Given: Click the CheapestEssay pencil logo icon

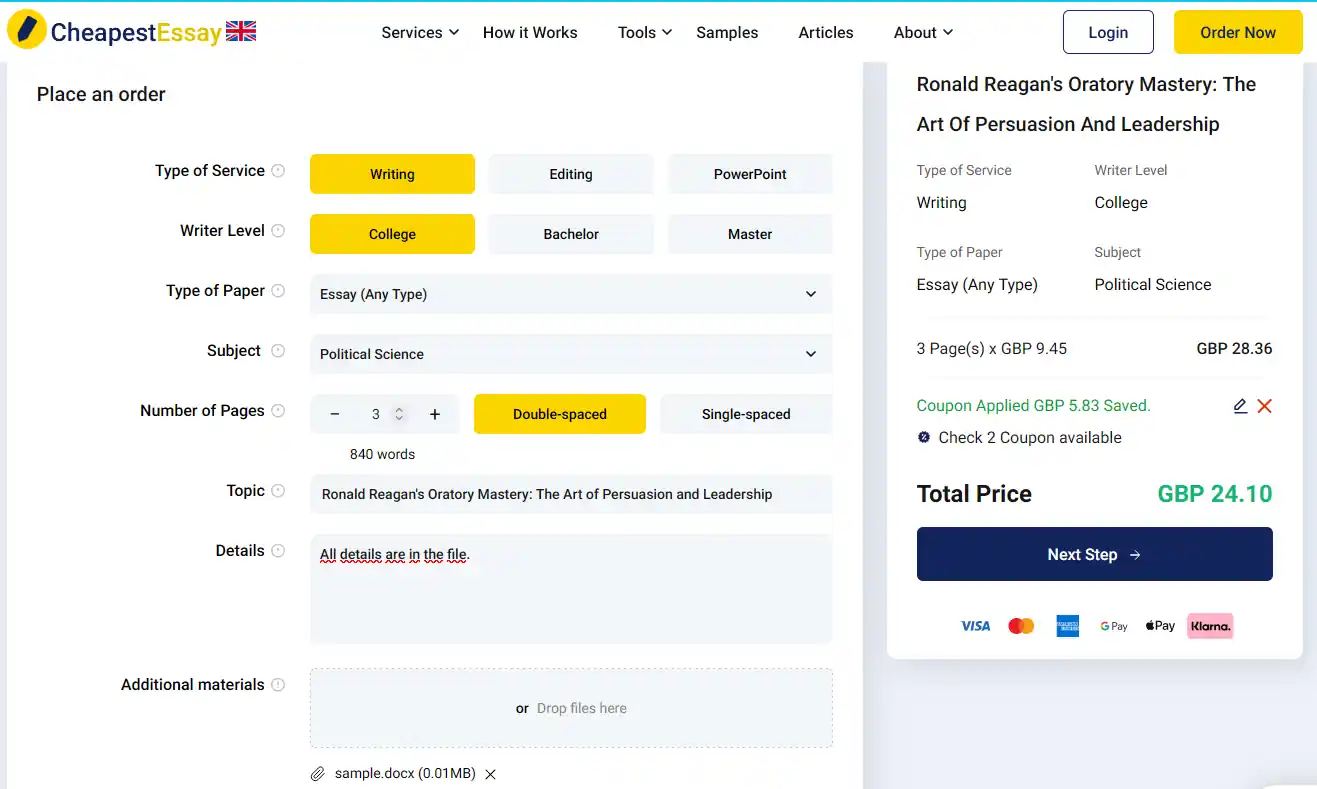Looking at the screenshot, I should tap(27, 30).
